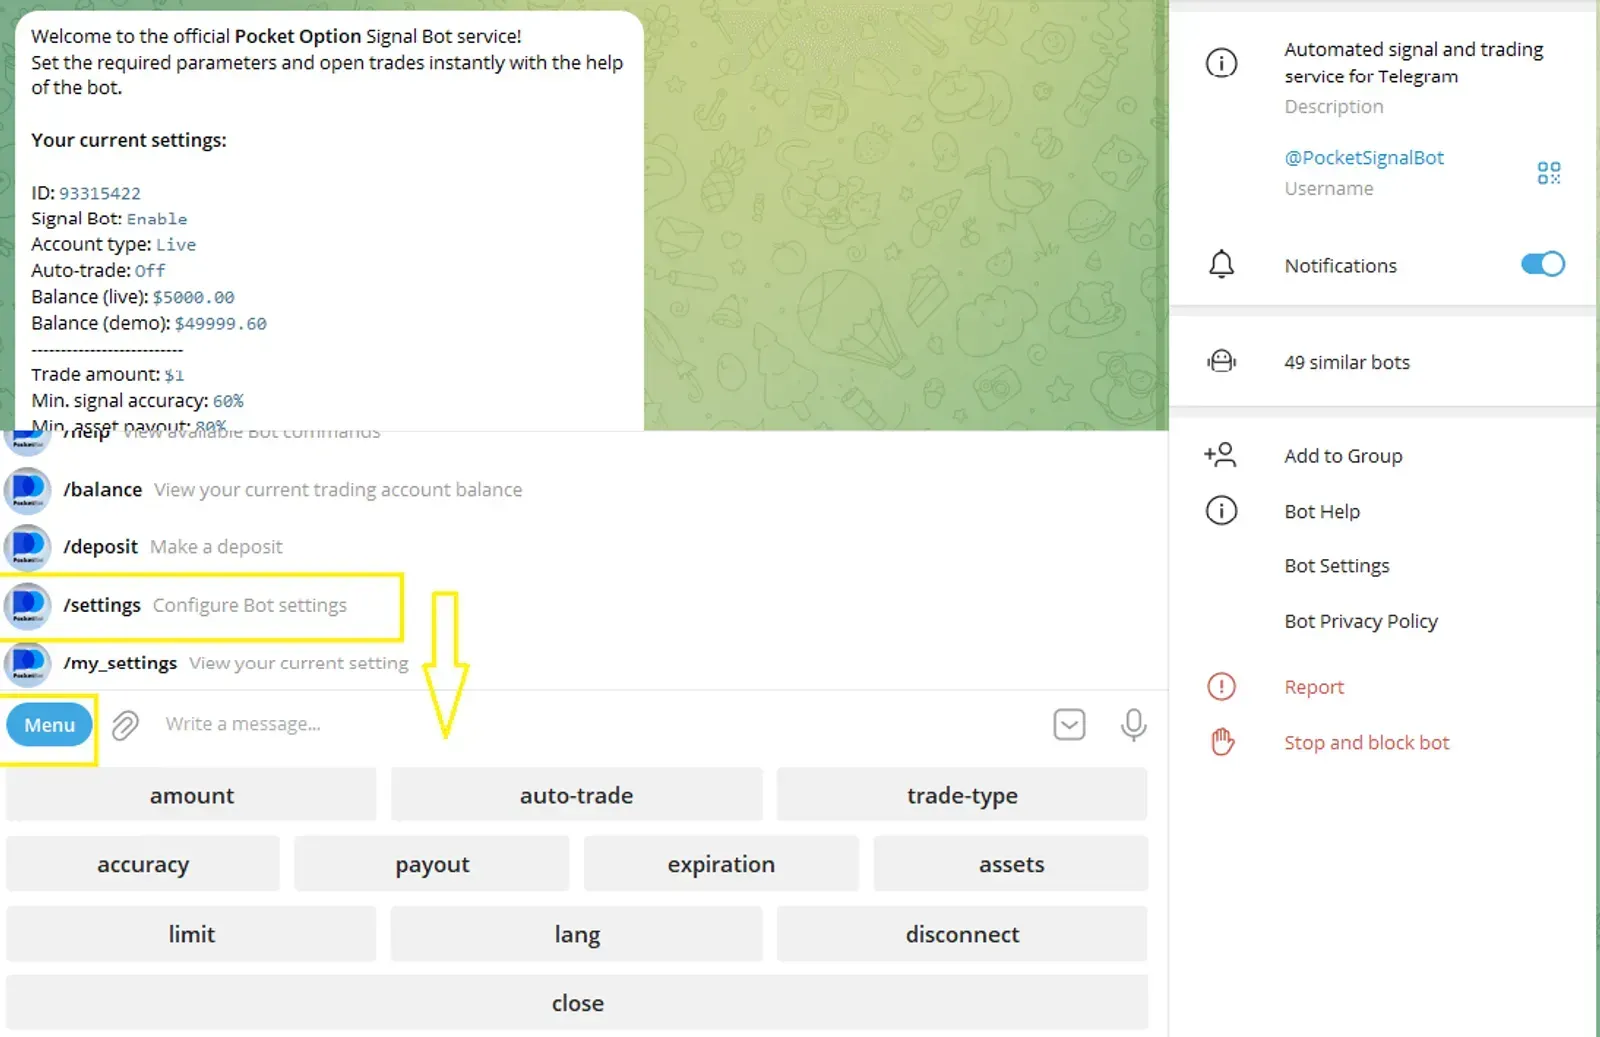Click the auto-trade keyboard button
Image resolution: width=1600 pixels, height=1037 pixels.
click(576, 795)
